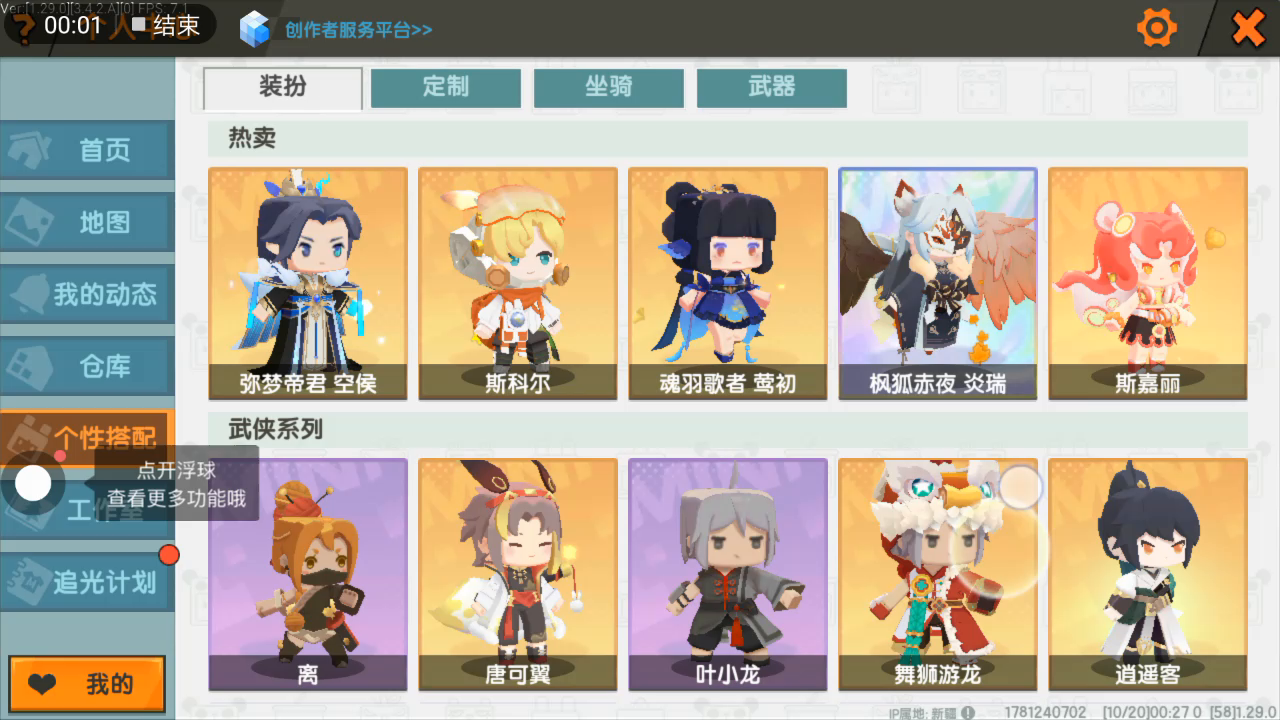Select 我的动态 sidebar item
Screen dimensions: 1280x720
pos(87,295)
